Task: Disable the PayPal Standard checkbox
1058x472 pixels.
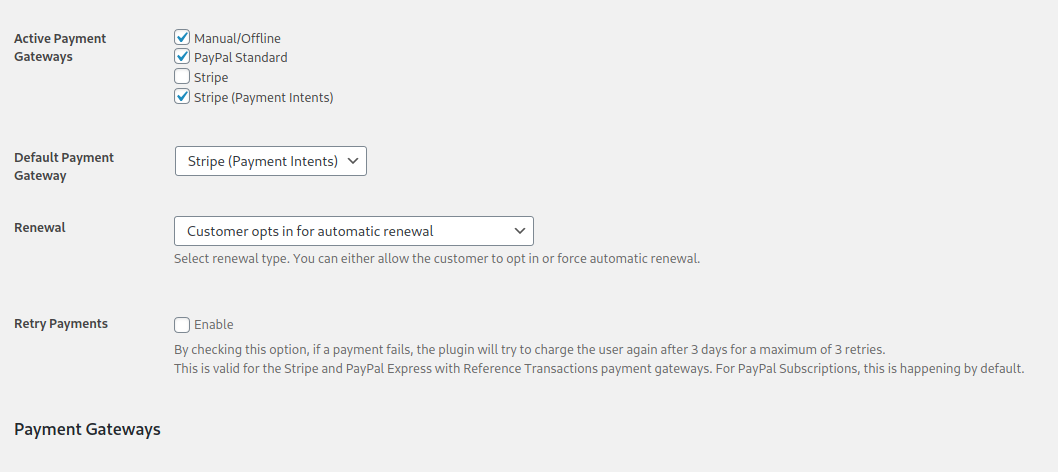Action: (x=182, y=56)
